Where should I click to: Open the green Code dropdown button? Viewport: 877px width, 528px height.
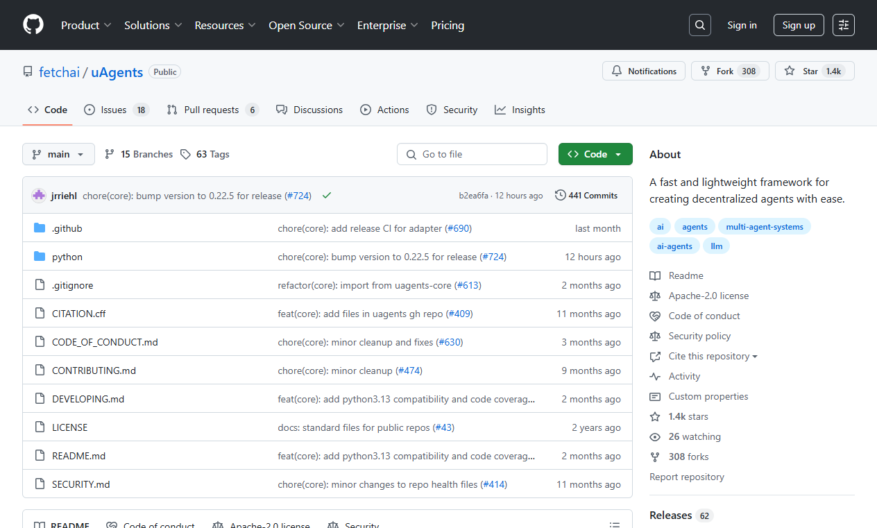pos(595,154)
